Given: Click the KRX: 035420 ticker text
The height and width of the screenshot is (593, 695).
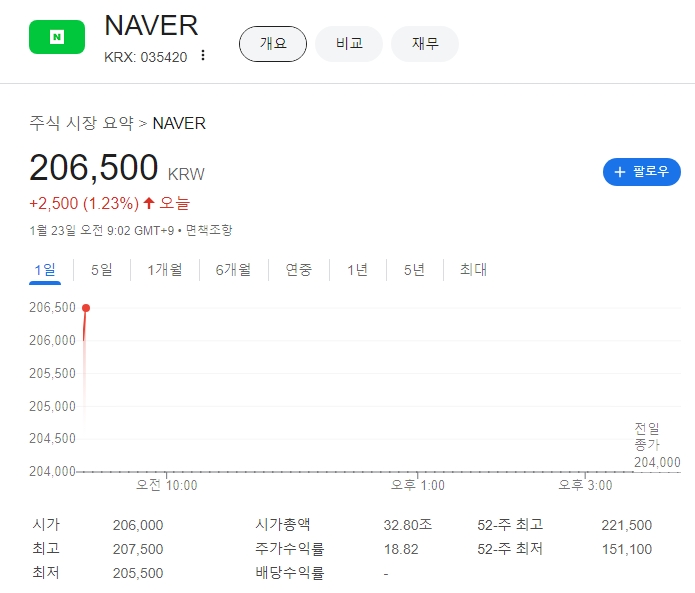Looking at the screenshot, I should 145,57.
